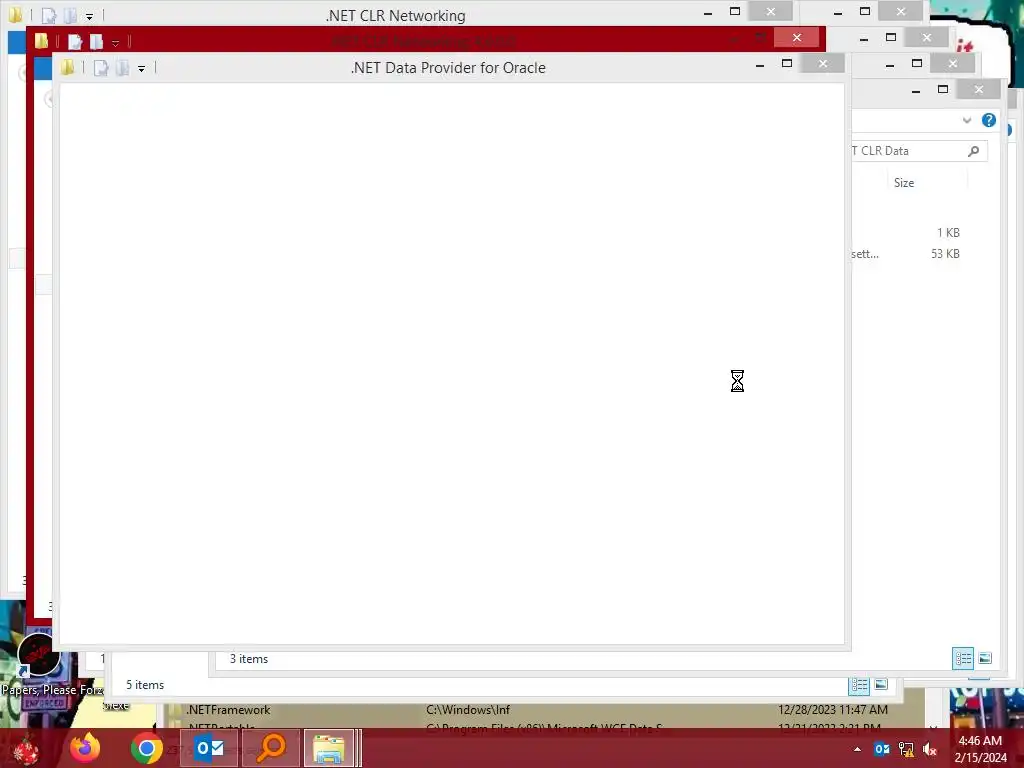Show hidden tray icons arrow
1024x768 pixels.
click(857, 749)
